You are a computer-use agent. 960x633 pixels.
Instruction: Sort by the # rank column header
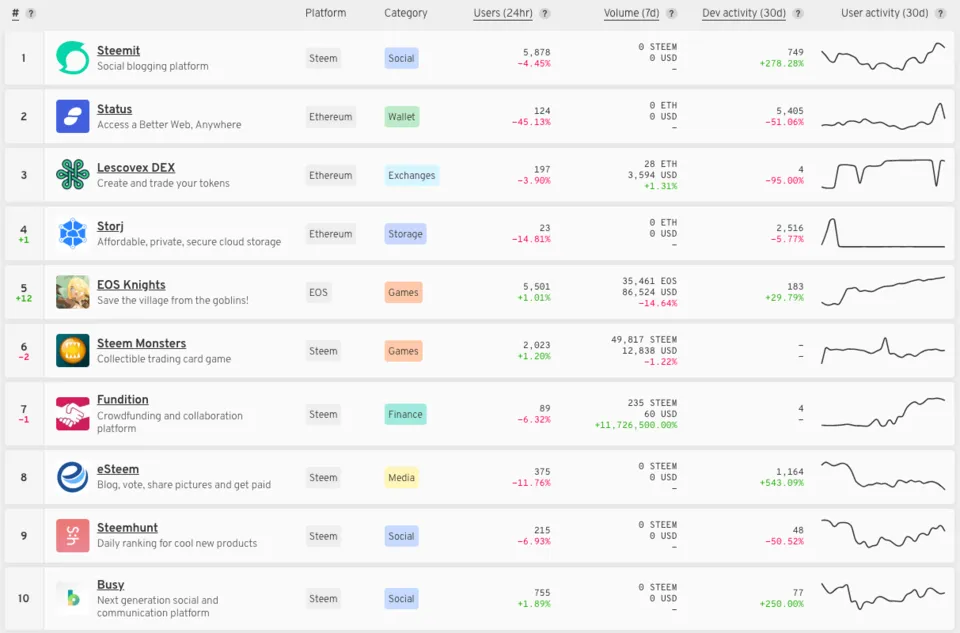(15, 13)
